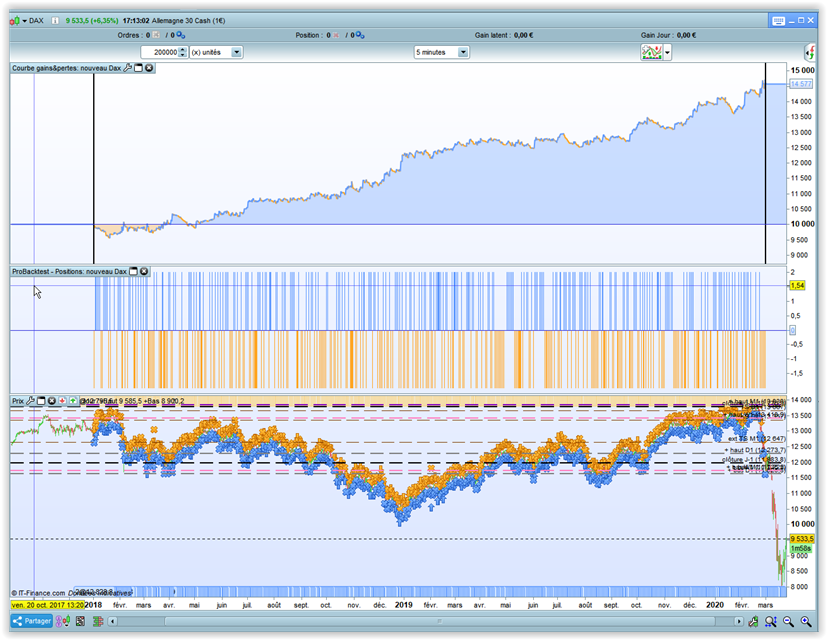827x640 pixels.
Task: Click the 14 577 equity value label
Action: coord(801,84)
